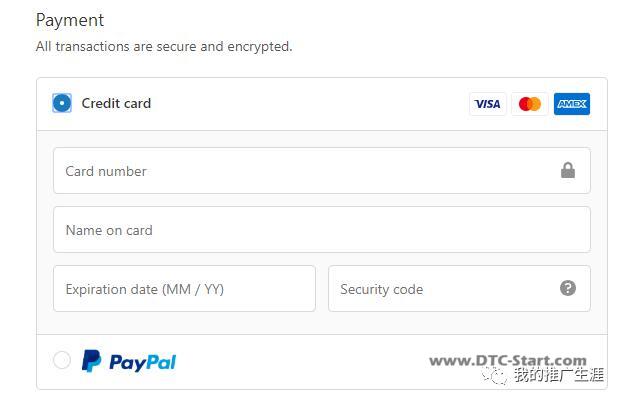The image size is (623, 402).
Task: Focus the Expiration date (MM / YY) field
Action: 184,289
